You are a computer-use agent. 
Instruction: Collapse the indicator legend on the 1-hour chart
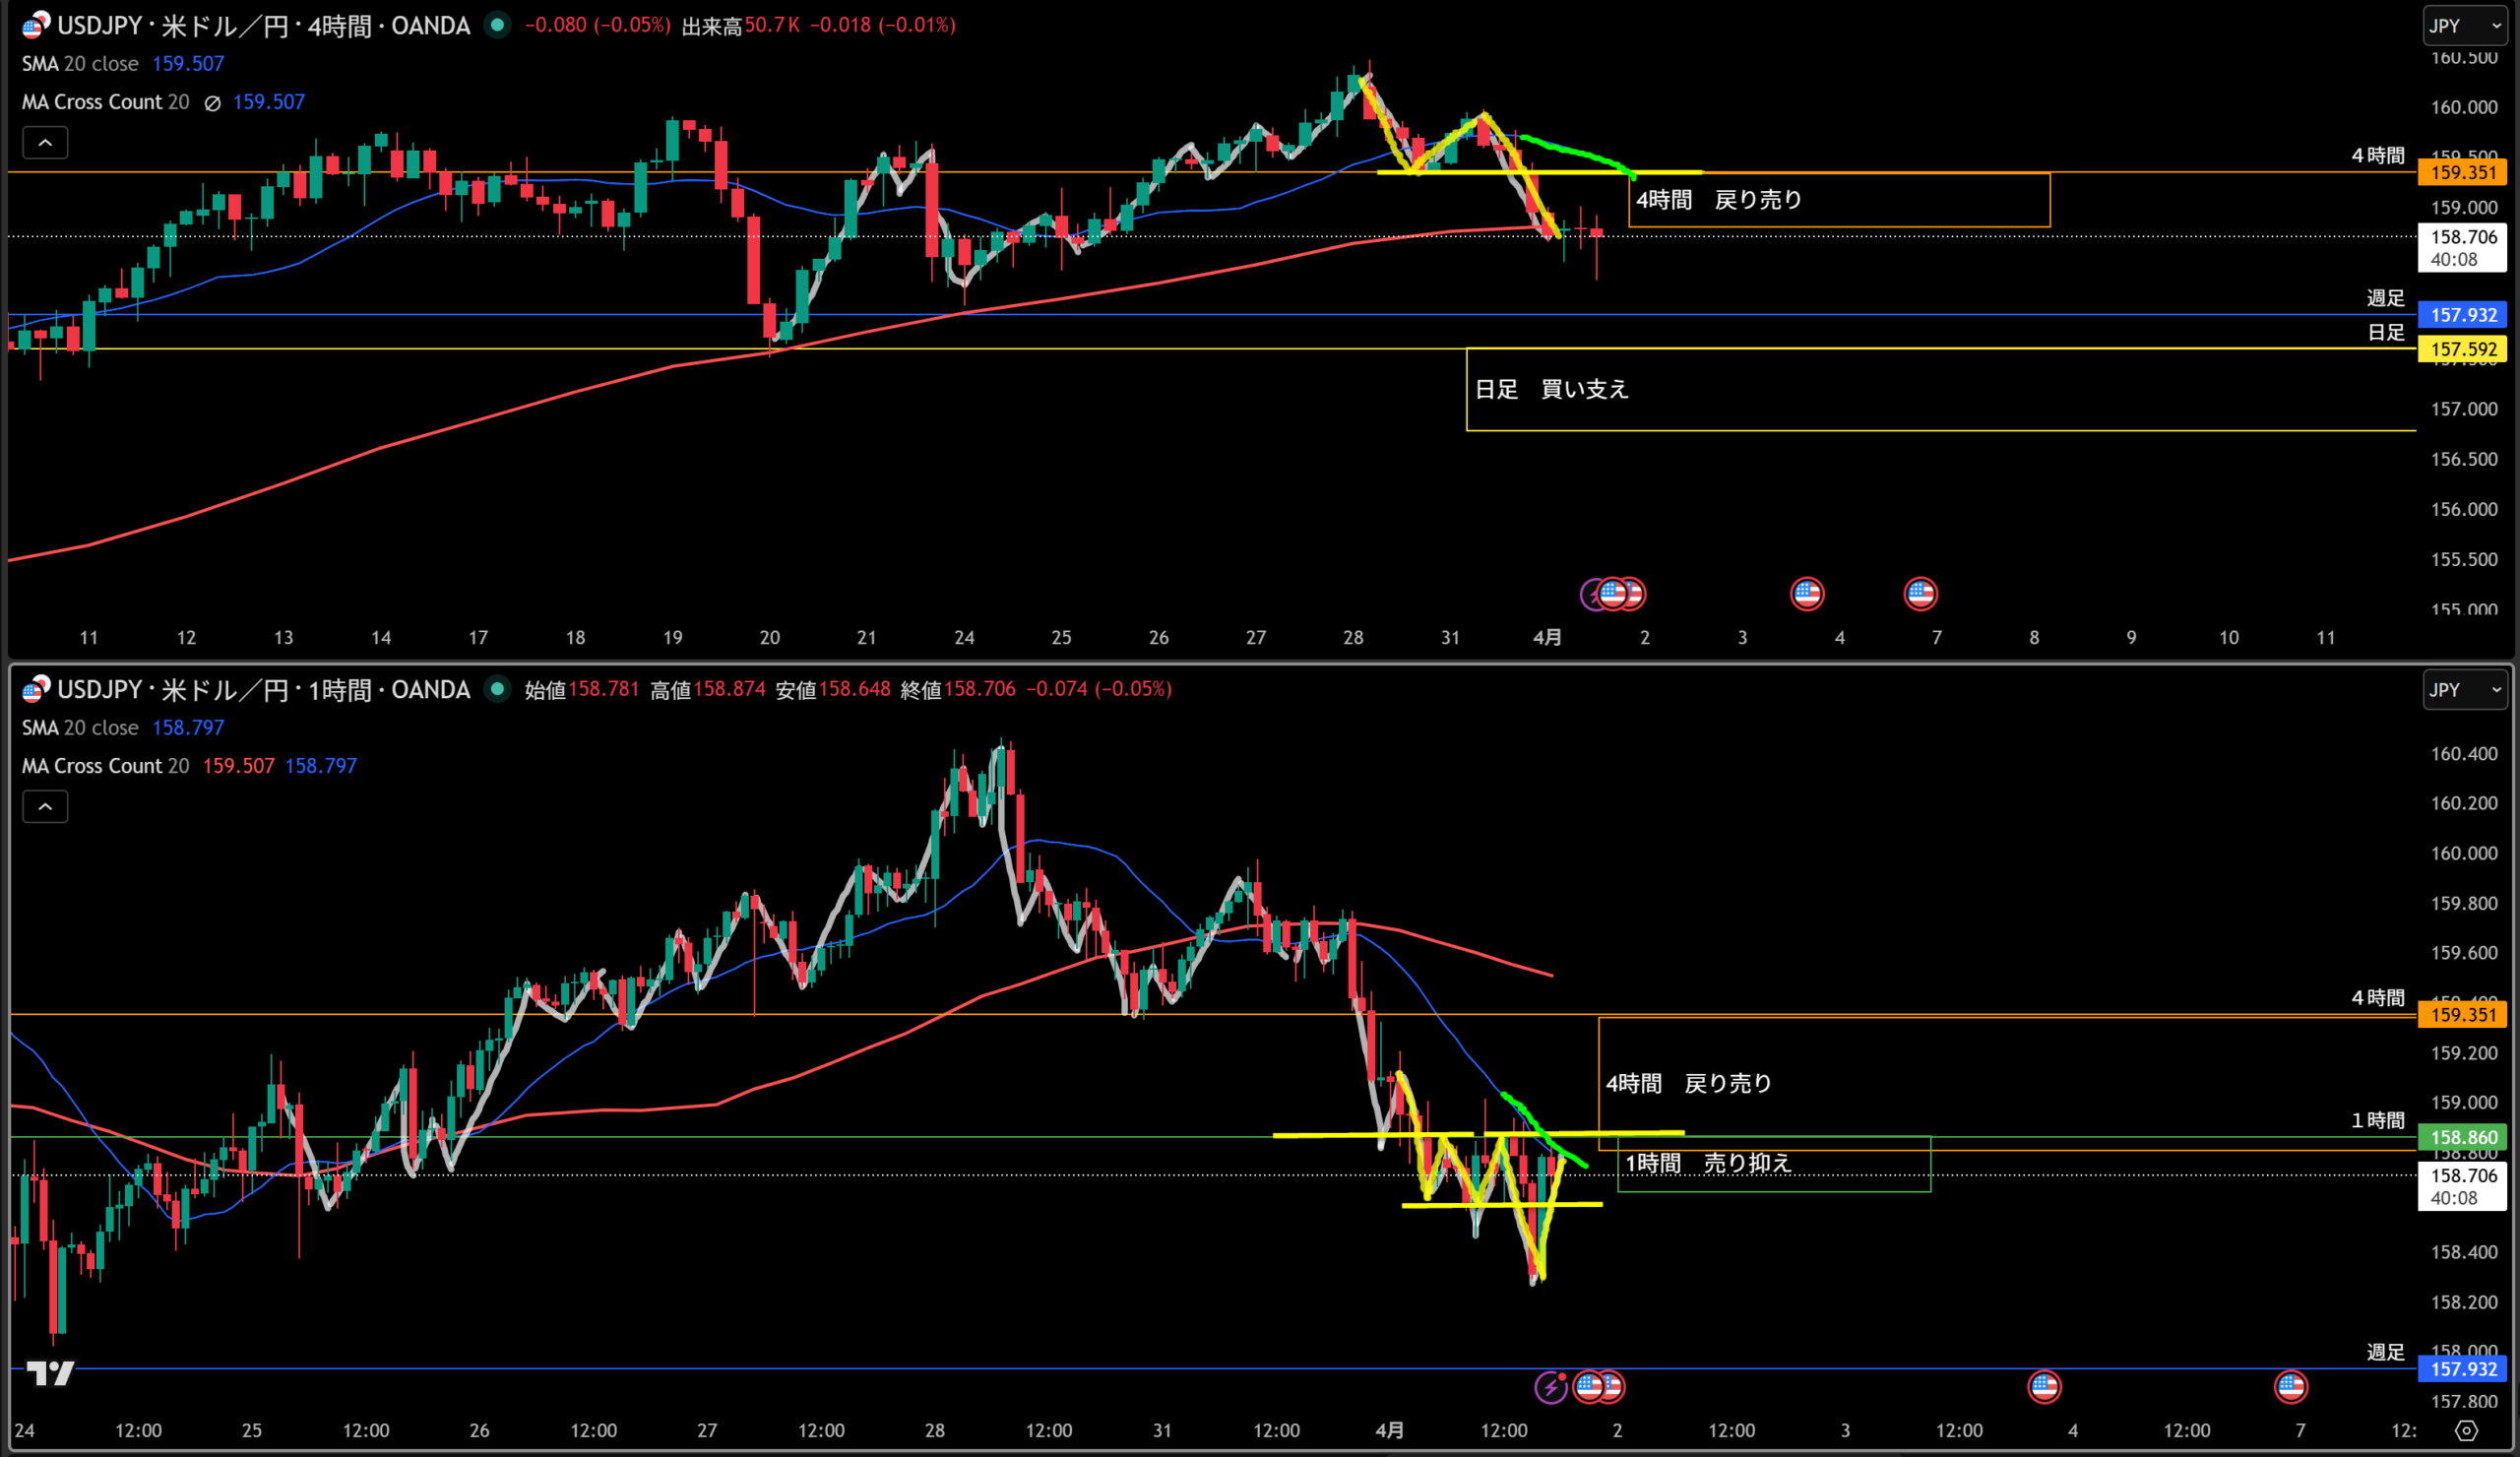pos(45,807)
